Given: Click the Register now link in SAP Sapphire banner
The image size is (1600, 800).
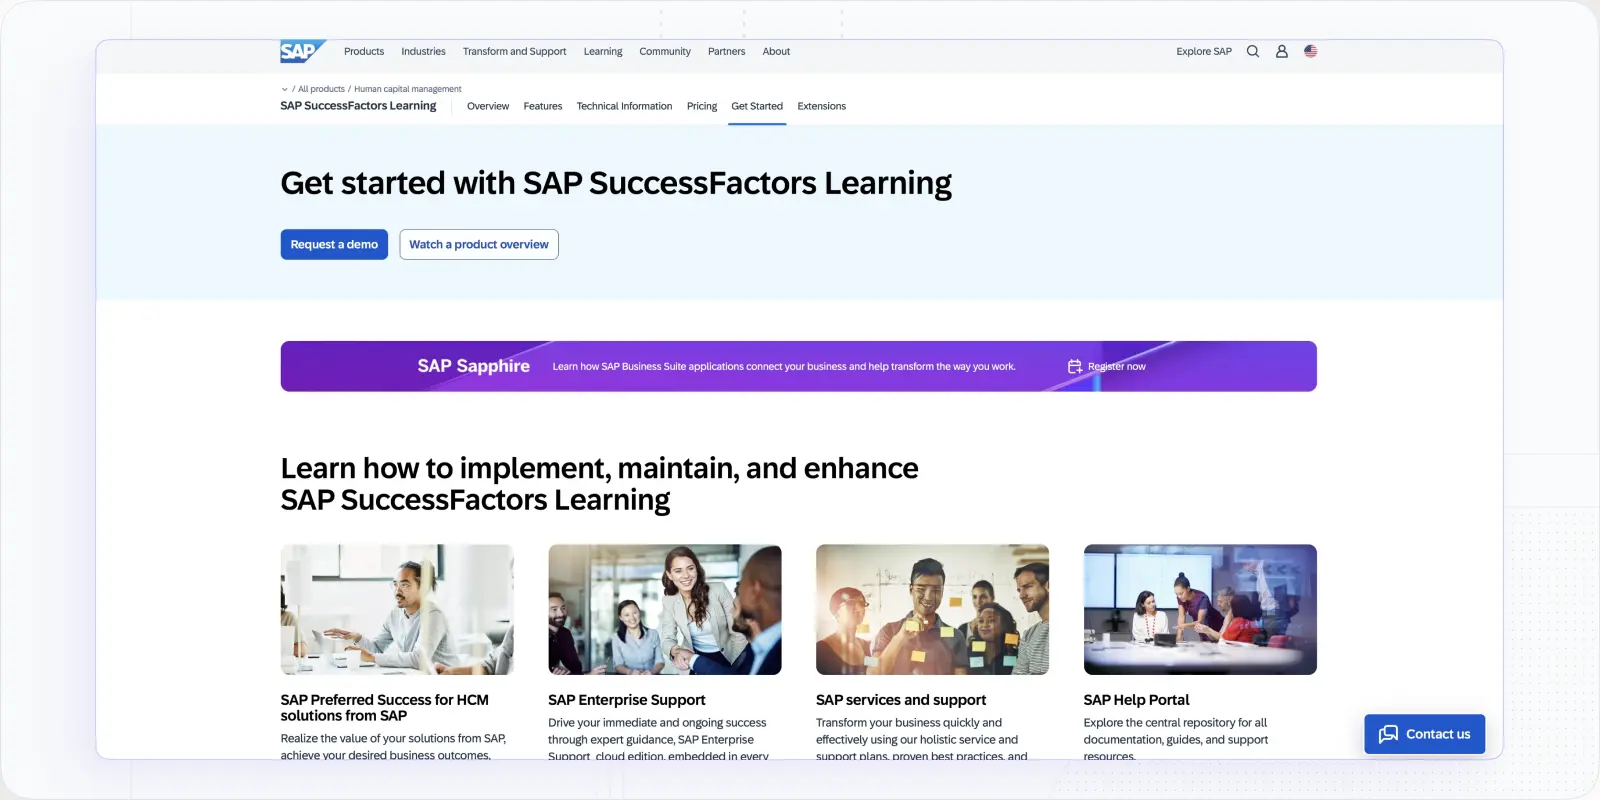Looking at the screenshot, I should tap(1117, 366).
